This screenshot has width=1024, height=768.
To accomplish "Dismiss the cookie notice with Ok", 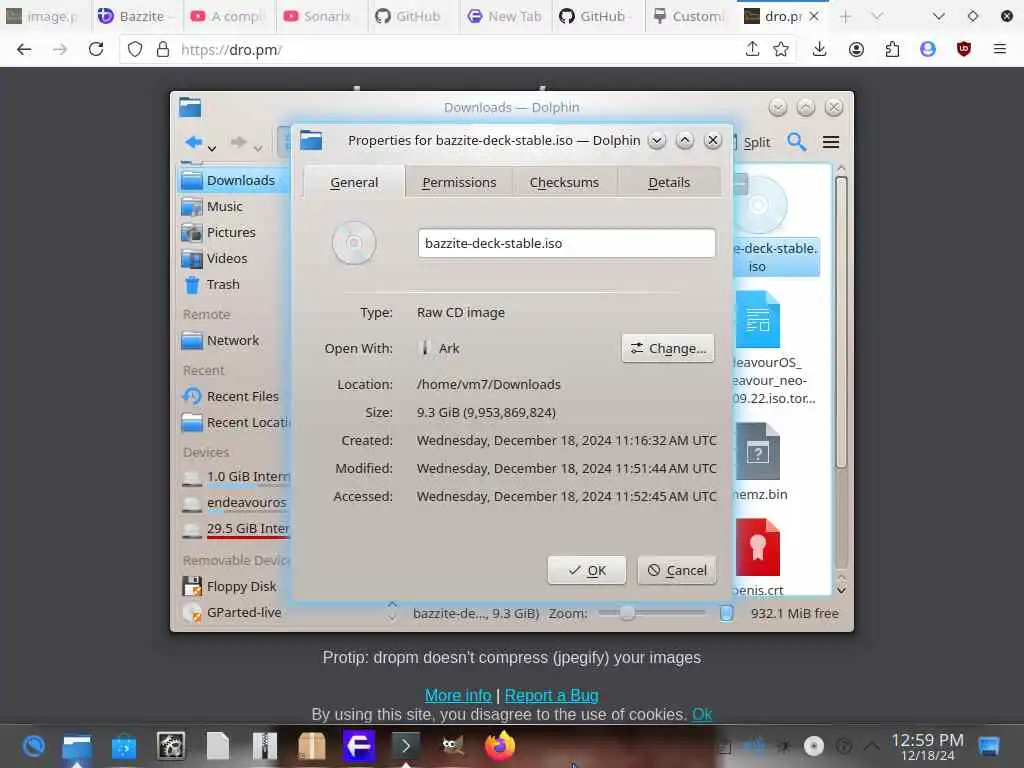I will coord(702,714).
